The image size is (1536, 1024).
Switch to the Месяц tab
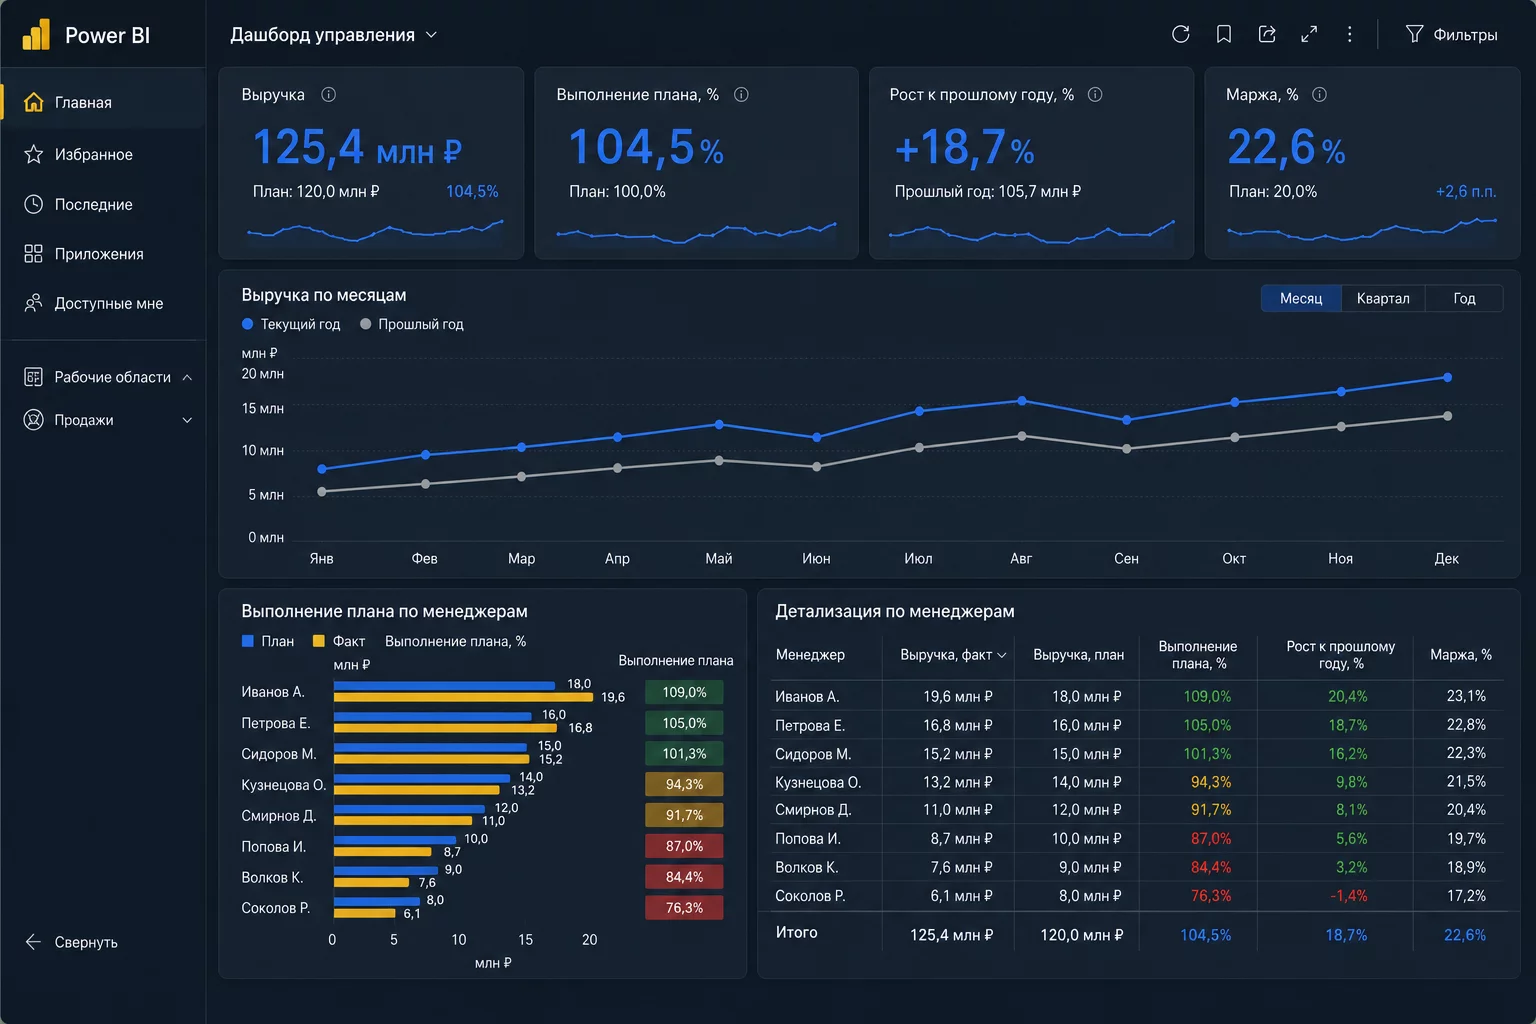click(1301, 298)
